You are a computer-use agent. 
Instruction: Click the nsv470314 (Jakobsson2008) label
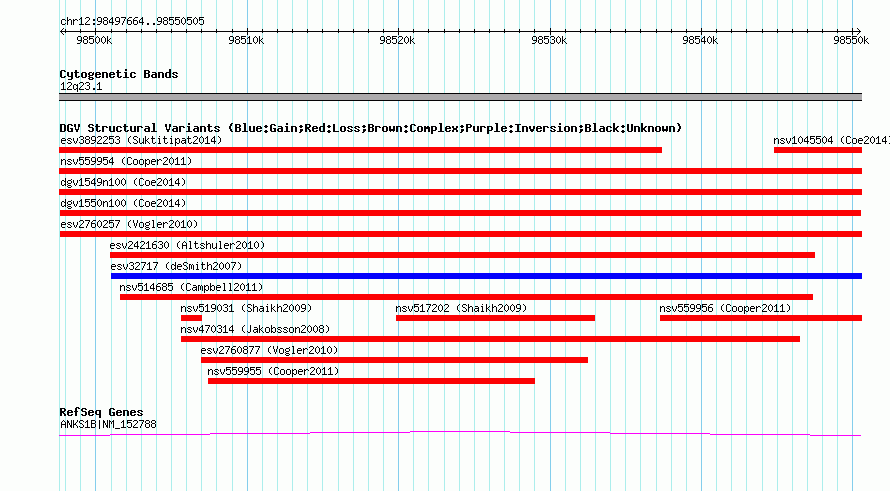pos(255,329)
